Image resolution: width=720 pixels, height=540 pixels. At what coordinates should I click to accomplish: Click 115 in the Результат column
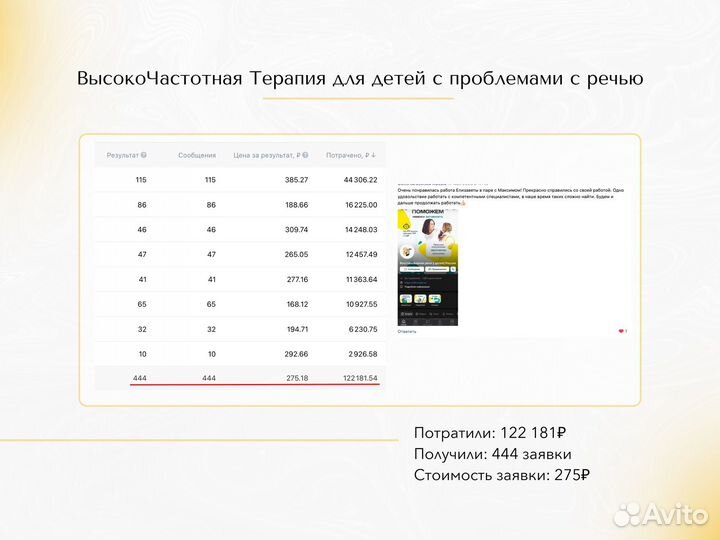click(141, 180)
